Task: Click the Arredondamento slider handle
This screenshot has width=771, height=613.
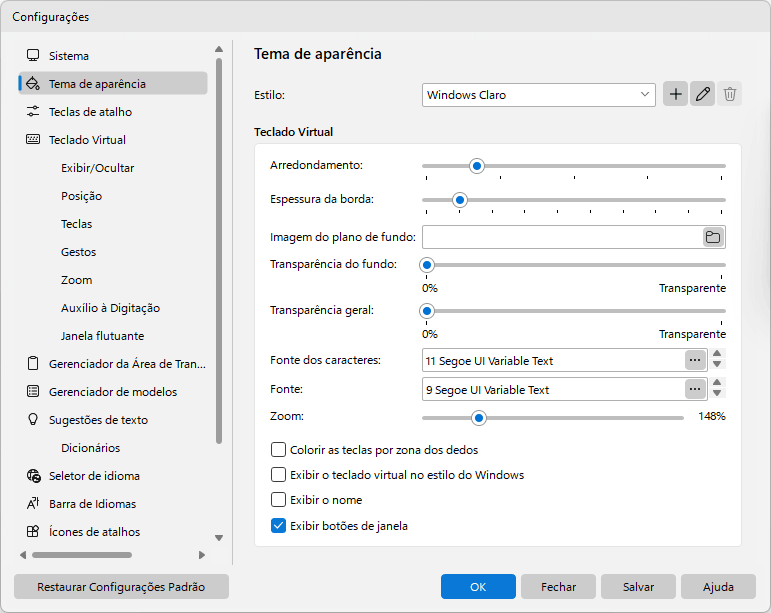Action: point(476,166)
